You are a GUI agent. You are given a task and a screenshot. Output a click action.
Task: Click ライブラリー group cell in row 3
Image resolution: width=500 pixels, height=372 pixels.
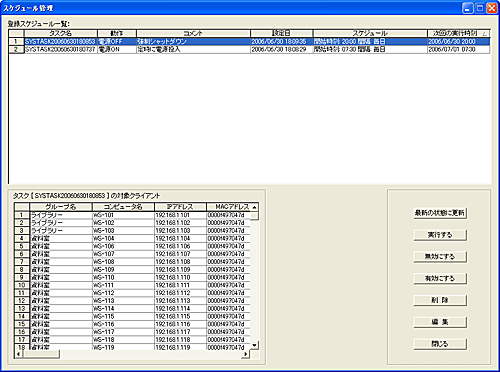61,231
